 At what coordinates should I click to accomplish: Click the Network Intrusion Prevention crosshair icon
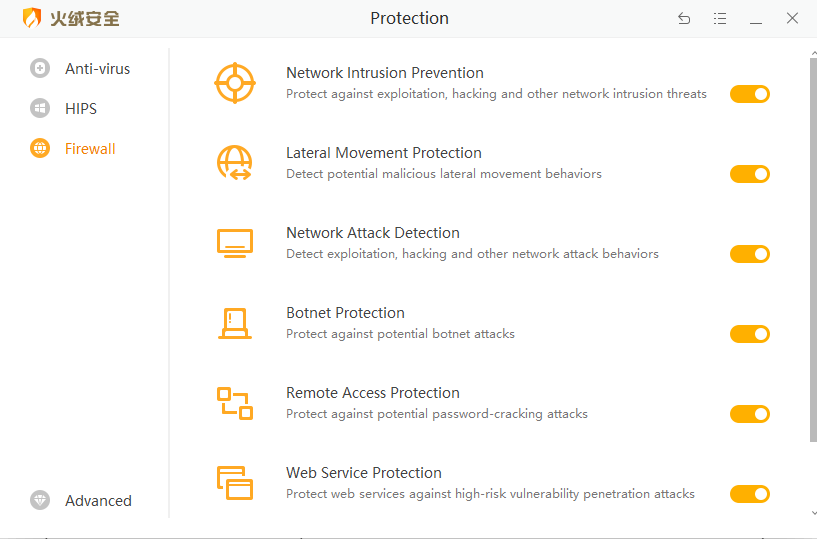[x=235, y=83]
